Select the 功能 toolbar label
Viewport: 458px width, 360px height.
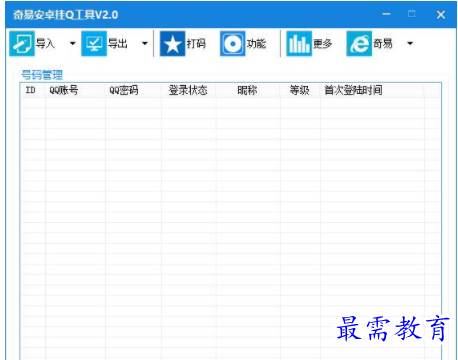[x=256, y=44]
